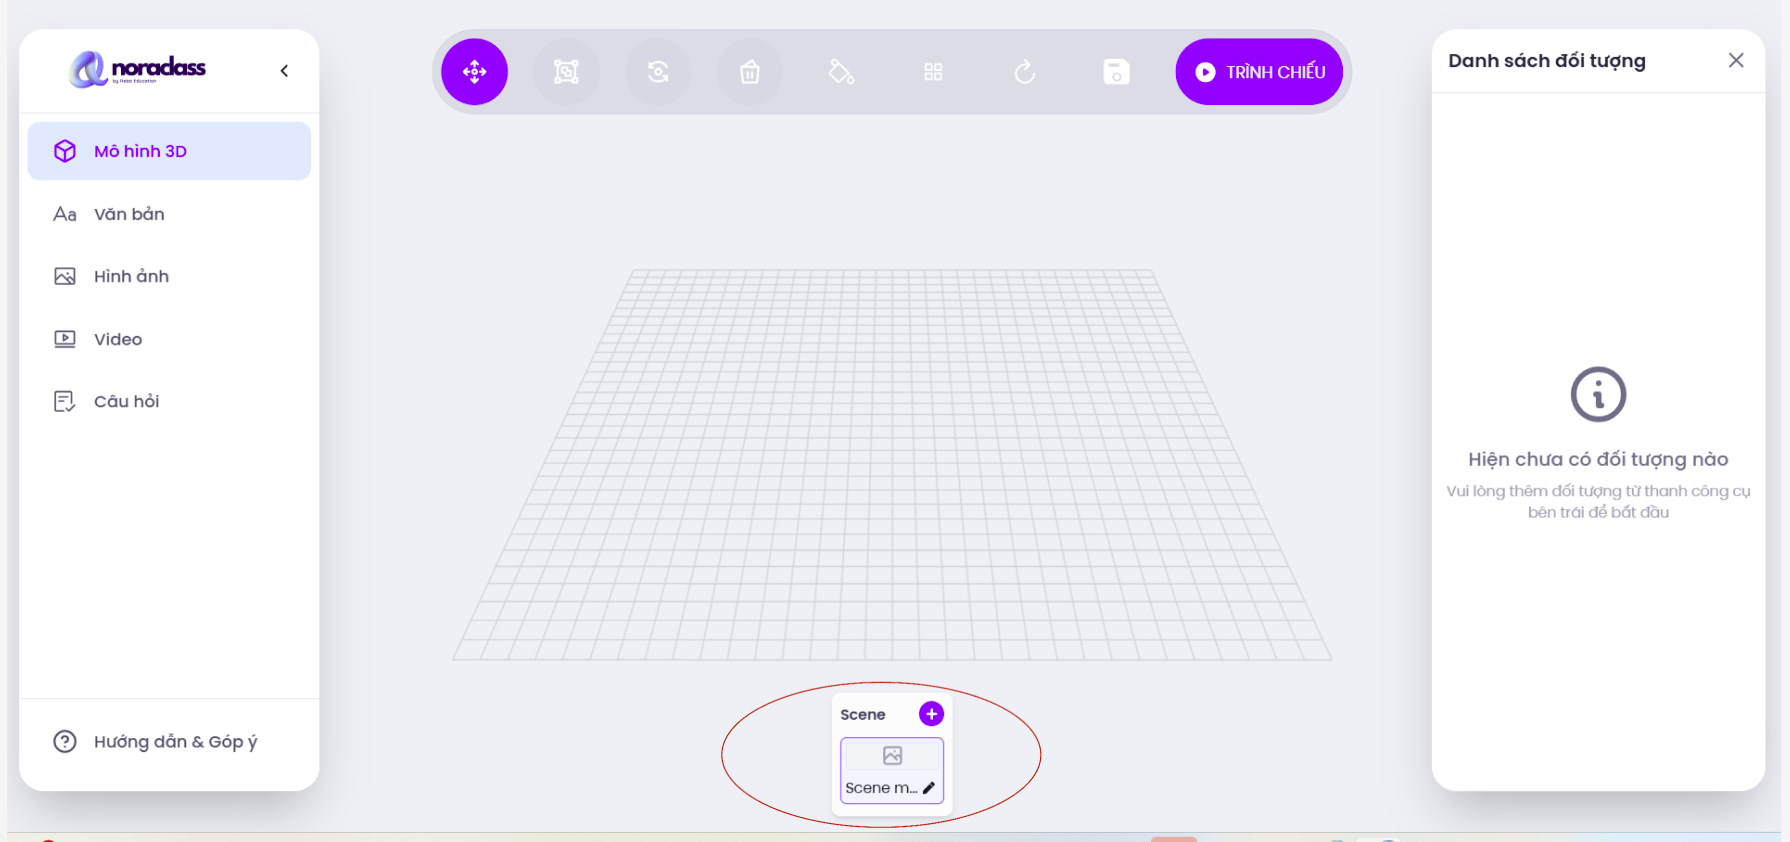Open the Mô hình 3D menu item
1790x842 pixels.
(169, 151)
